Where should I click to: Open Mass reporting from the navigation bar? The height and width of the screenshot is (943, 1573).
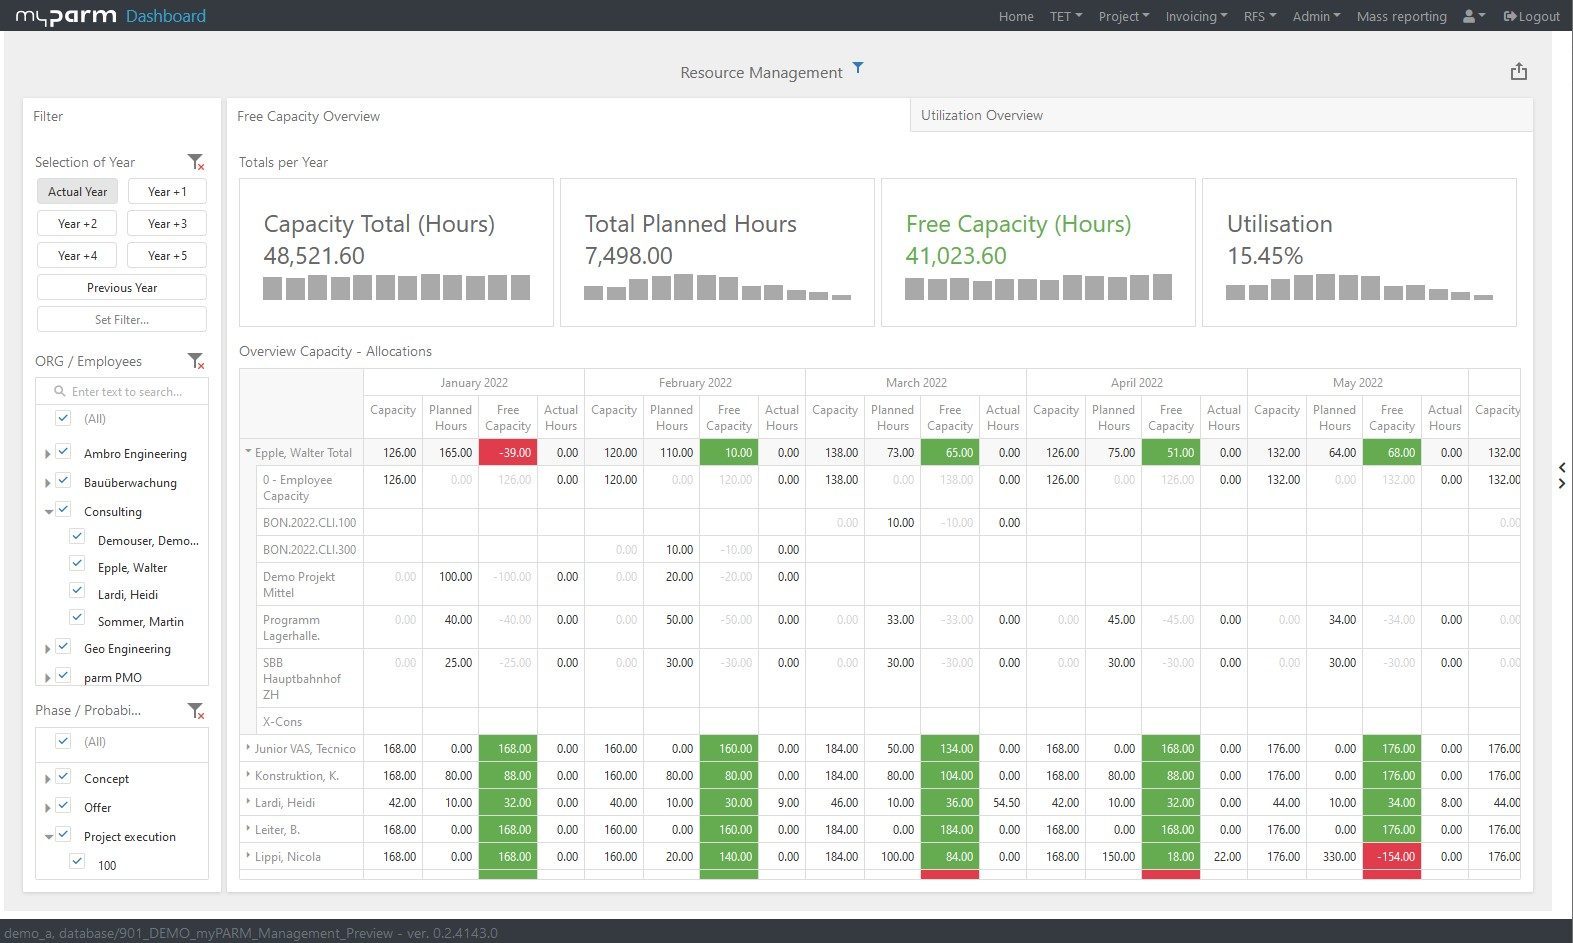pos(1401,16)
